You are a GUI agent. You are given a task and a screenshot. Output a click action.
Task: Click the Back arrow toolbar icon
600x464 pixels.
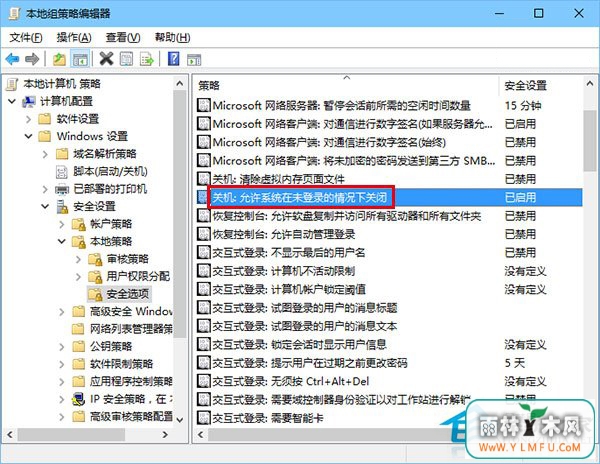coord(13,59)
